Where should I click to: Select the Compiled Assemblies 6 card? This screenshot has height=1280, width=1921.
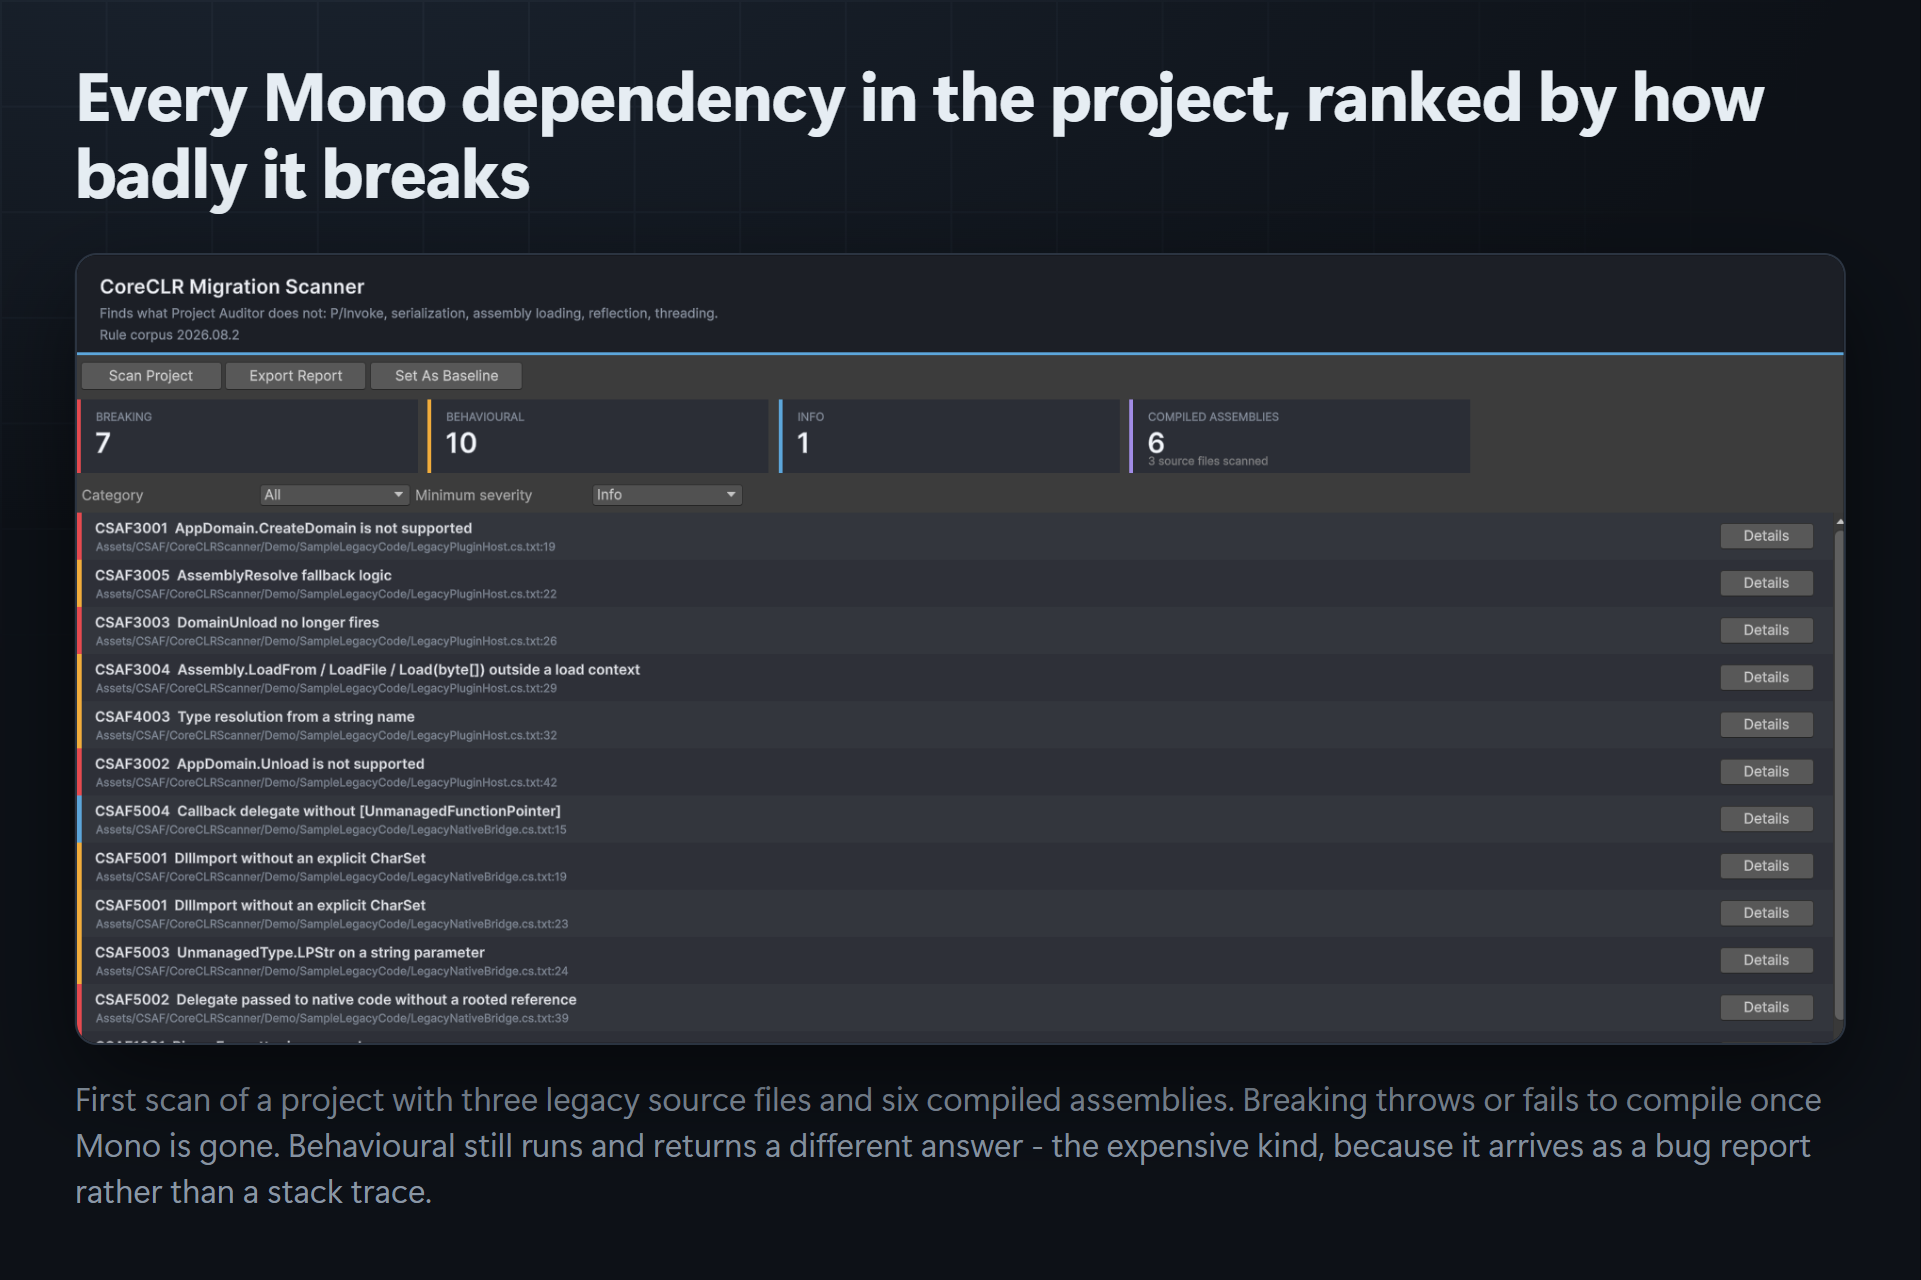pos(1300,436)
